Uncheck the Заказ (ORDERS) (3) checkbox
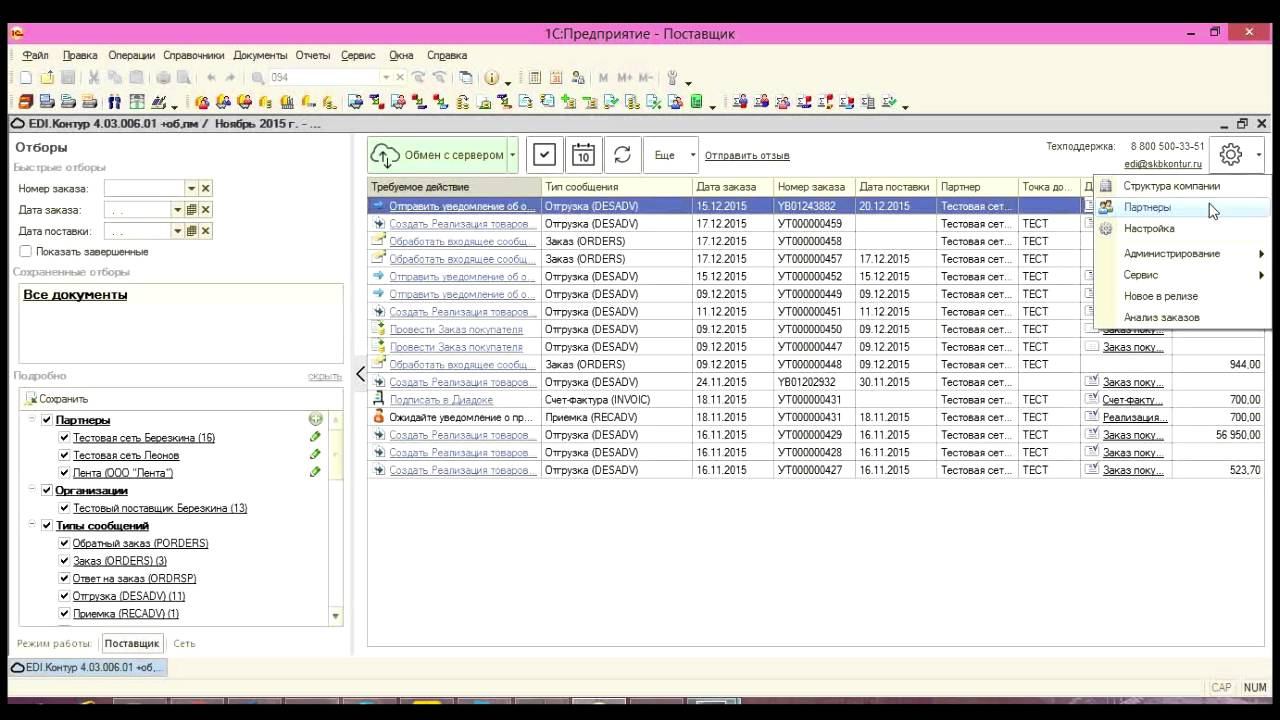The image size is (1280, 720). [65, 561]
